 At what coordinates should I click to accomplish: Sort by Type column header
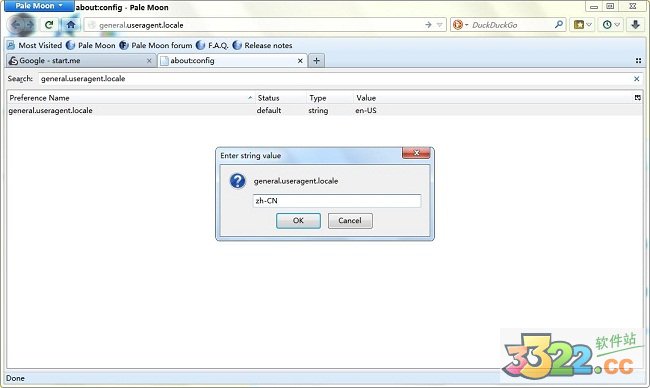click(x=330, y=98)
